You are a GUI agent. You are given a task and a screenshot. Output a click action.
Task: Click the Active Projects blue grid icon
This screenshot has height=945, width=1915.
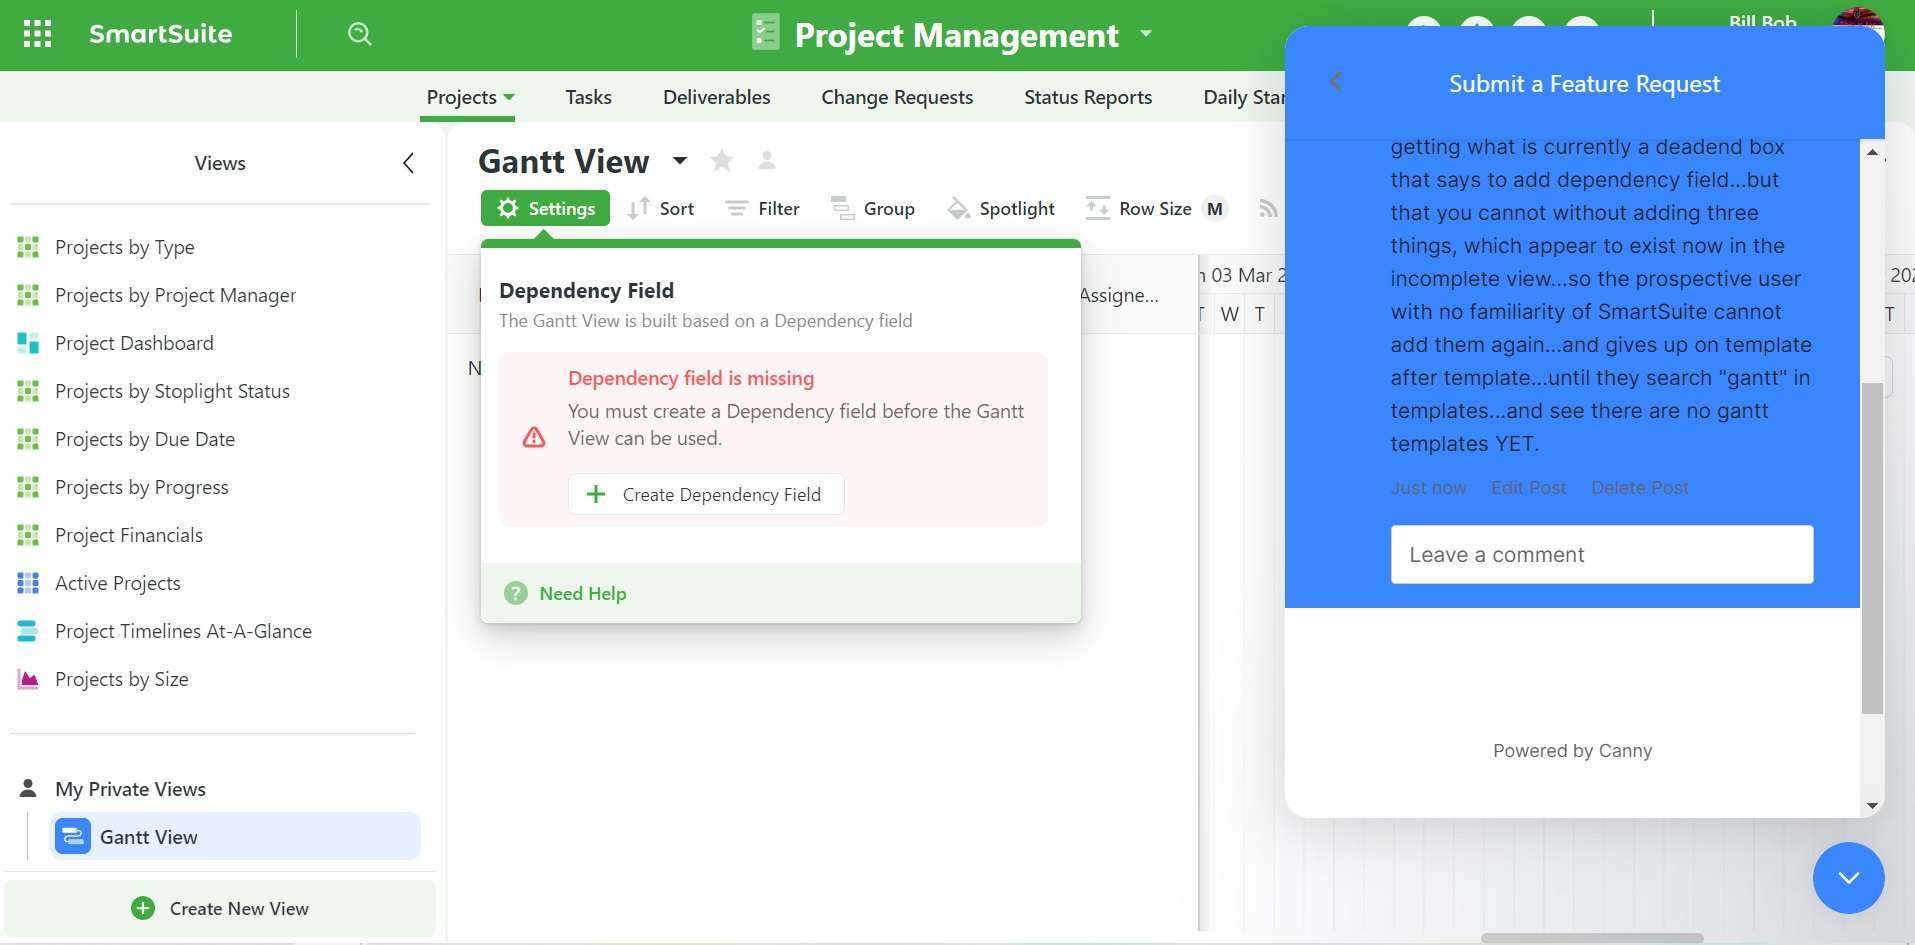pyautogui.click(x=28, y=583)
